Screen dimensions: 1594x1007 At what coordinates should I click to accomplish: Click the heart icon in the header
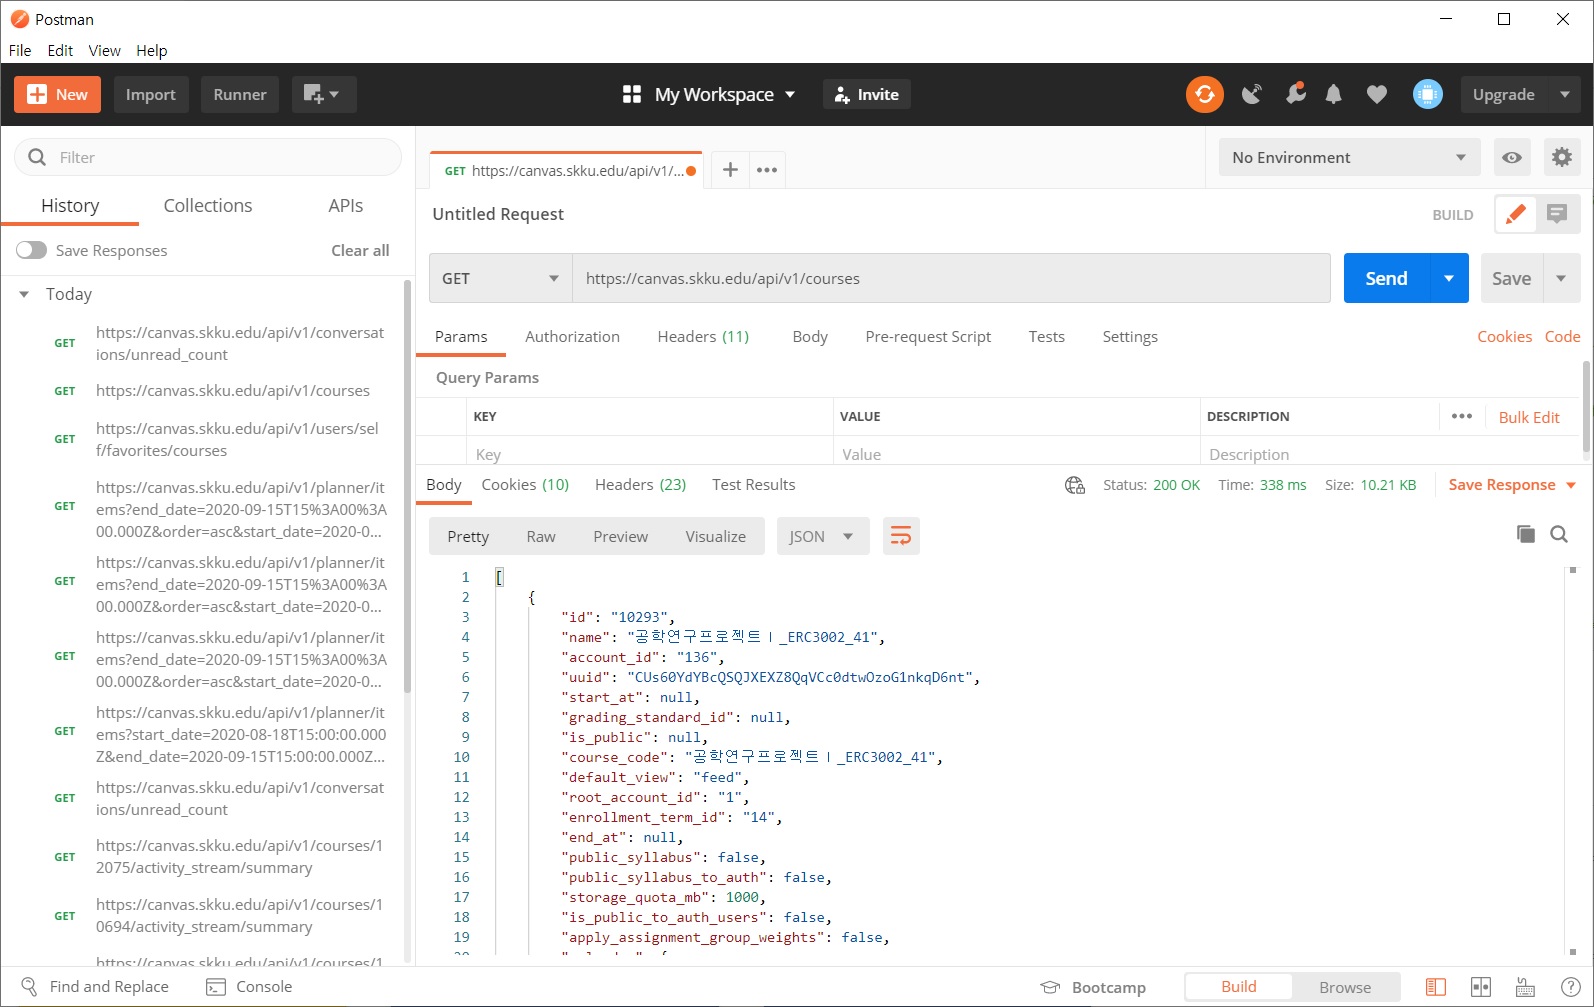[x=1377, y=94]
